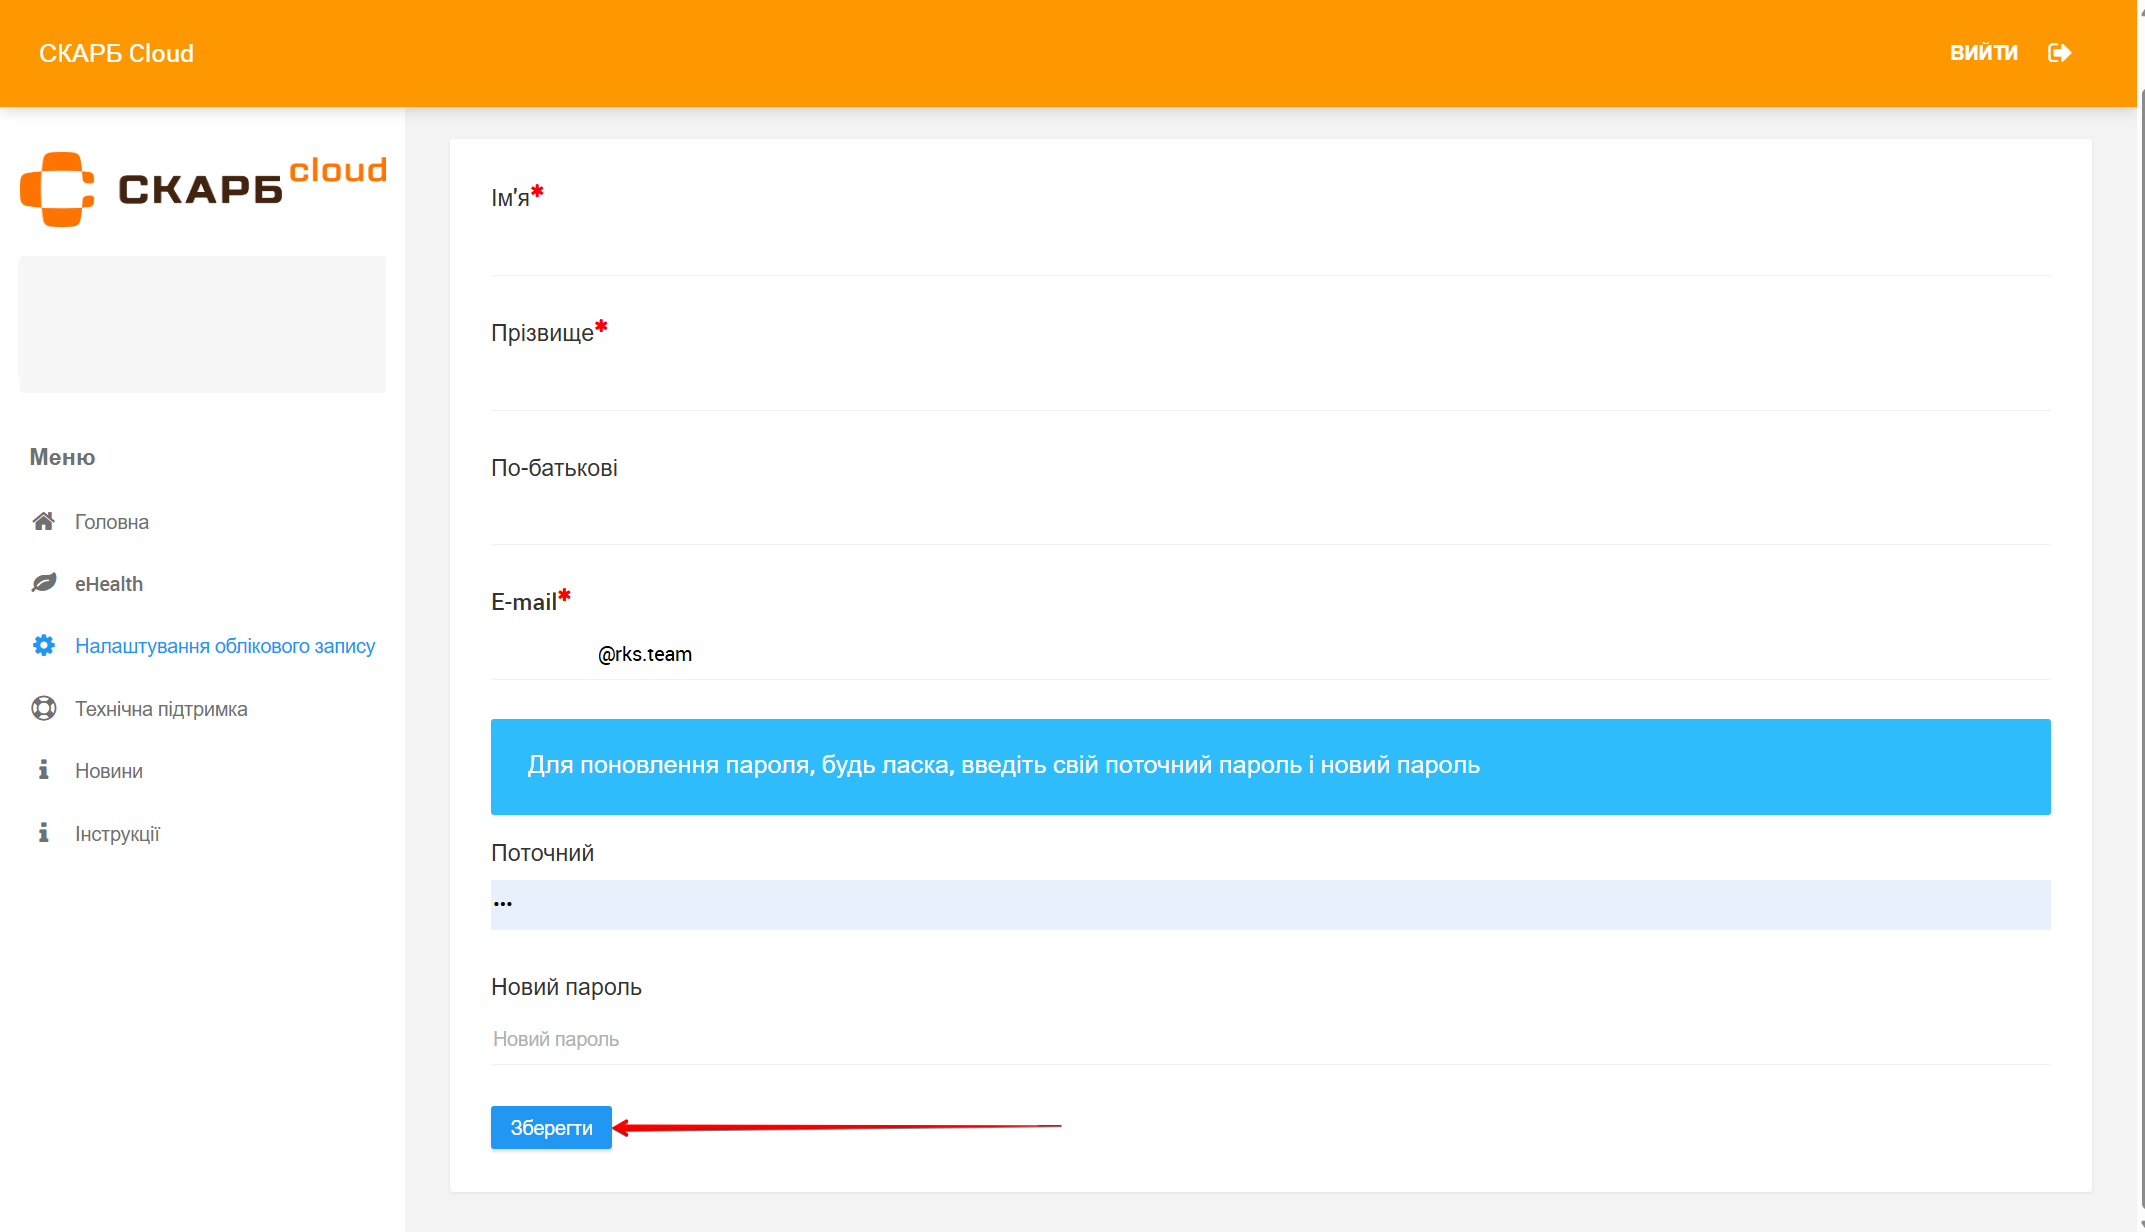Open the eHealth menu item

tap(108, 584)
